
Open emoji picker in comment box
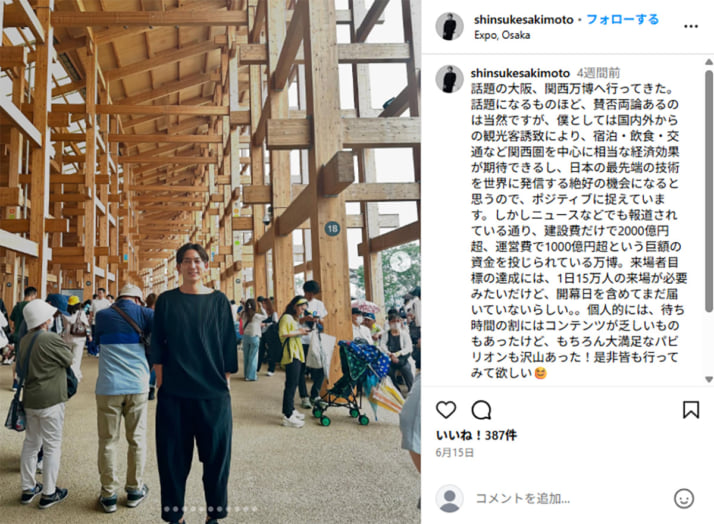(x=683, y=499)
